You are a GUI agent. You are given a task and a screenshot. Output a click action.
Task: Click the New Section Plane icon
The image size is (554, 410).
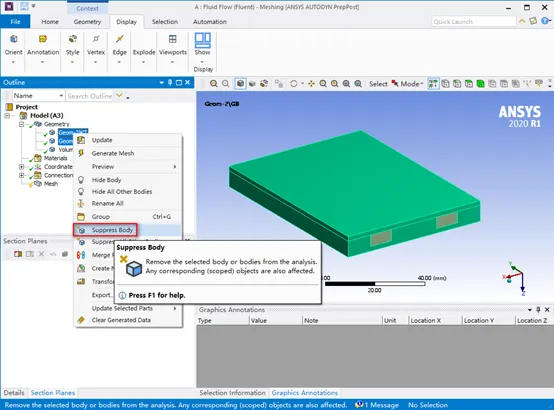(x=18, y=254)
